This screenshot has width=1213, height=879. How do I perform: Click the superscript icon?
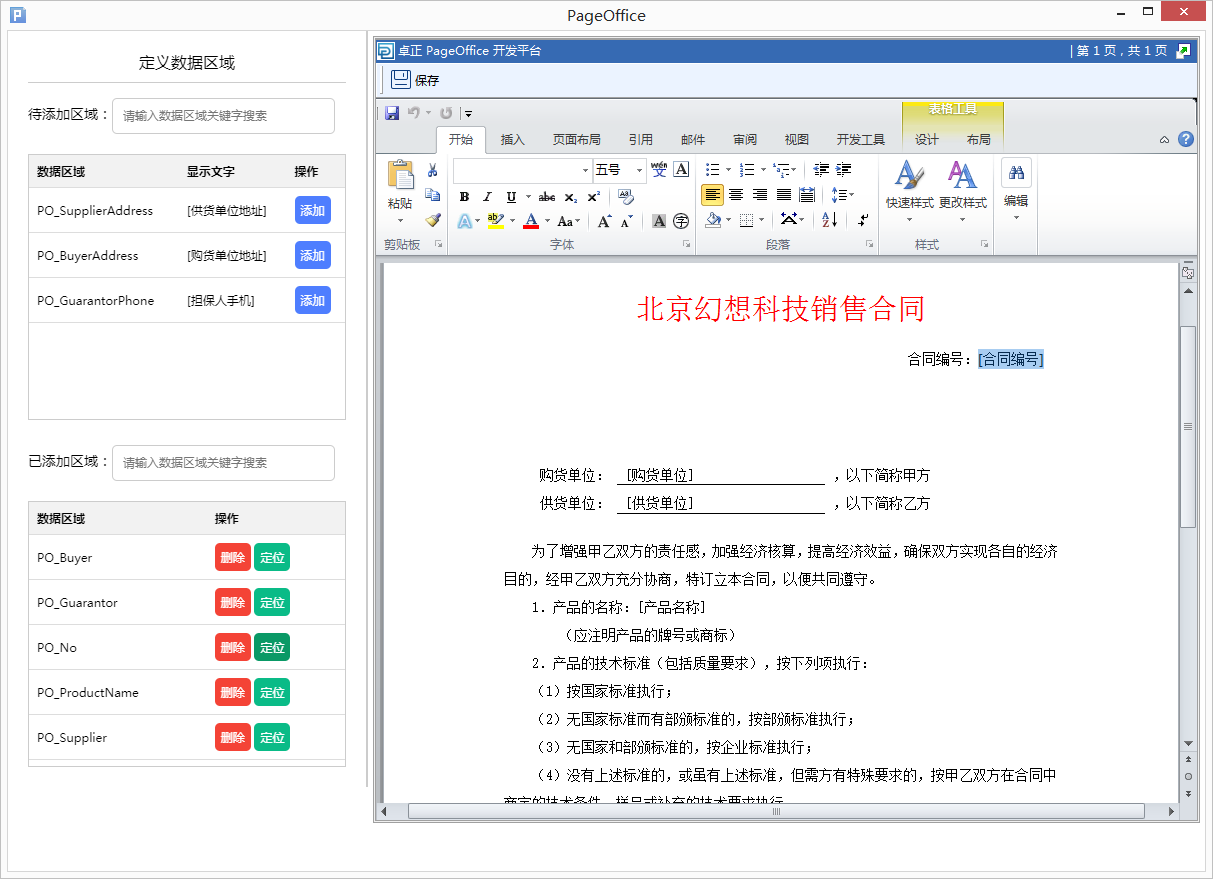point(593,197)
